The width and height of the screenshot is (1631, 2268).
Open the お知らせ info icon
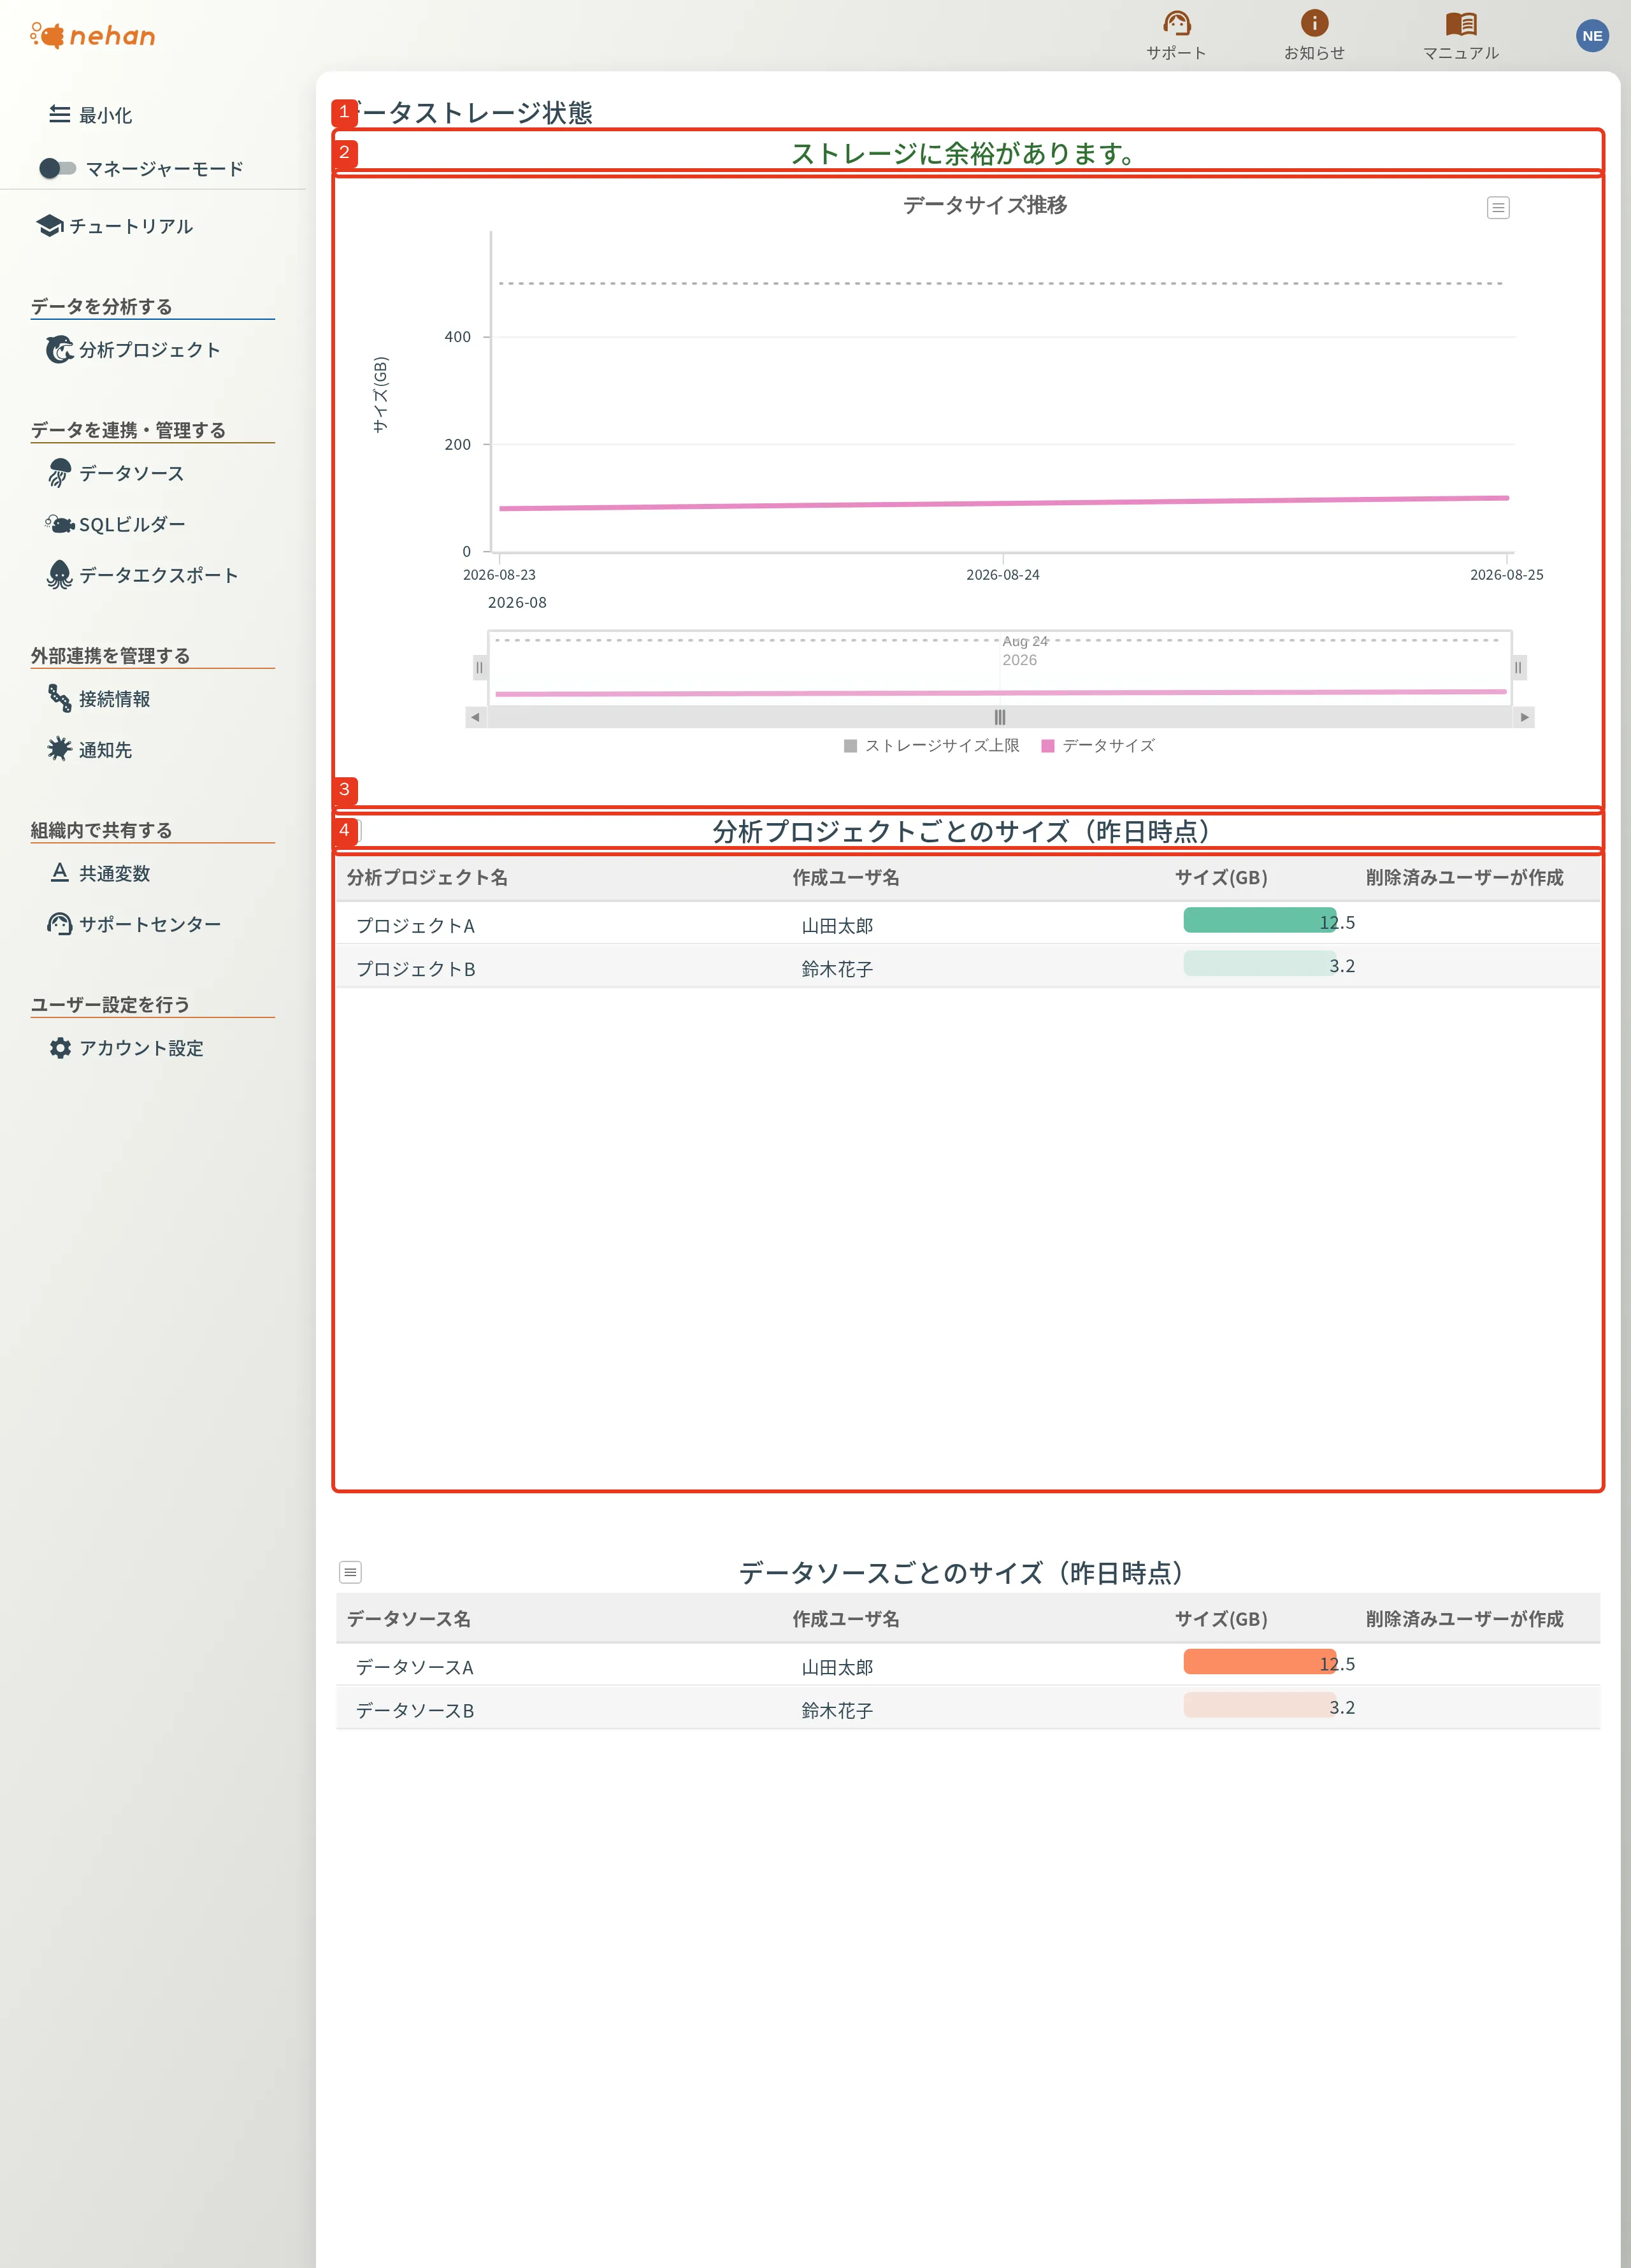1314,23
